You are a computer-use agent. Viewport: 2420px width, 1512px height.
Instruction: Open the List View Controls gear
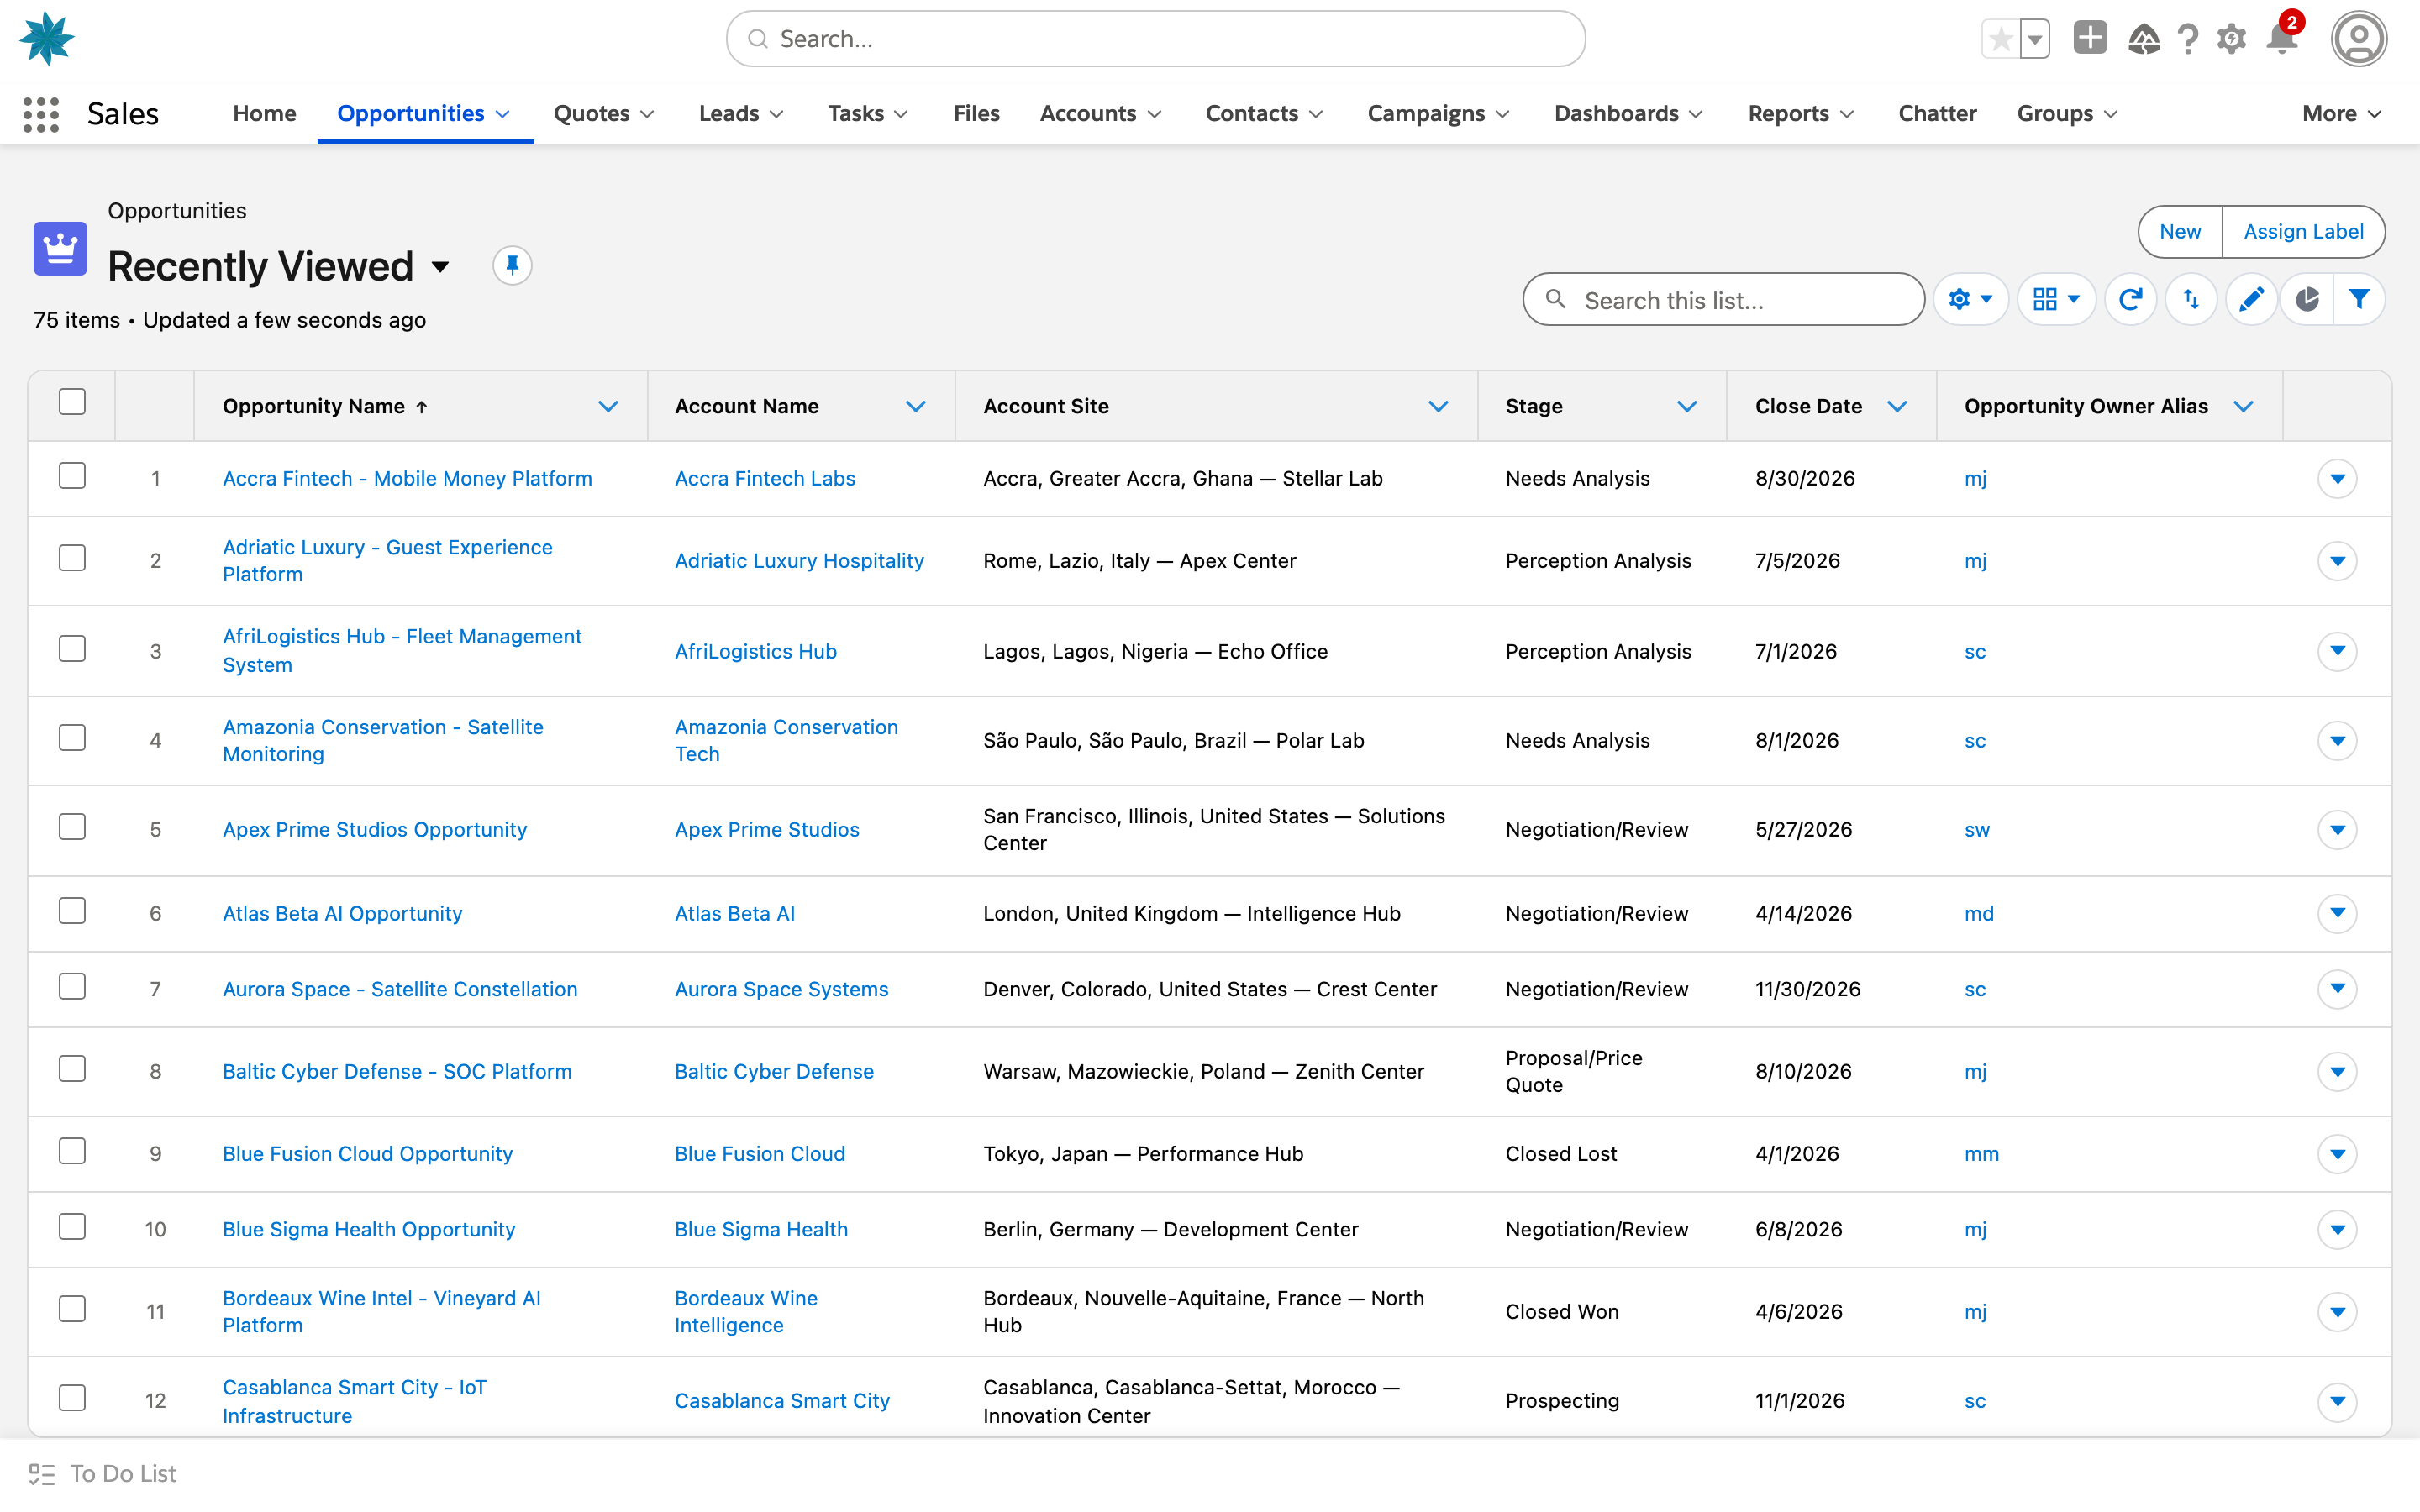[x=1970, y=299]
